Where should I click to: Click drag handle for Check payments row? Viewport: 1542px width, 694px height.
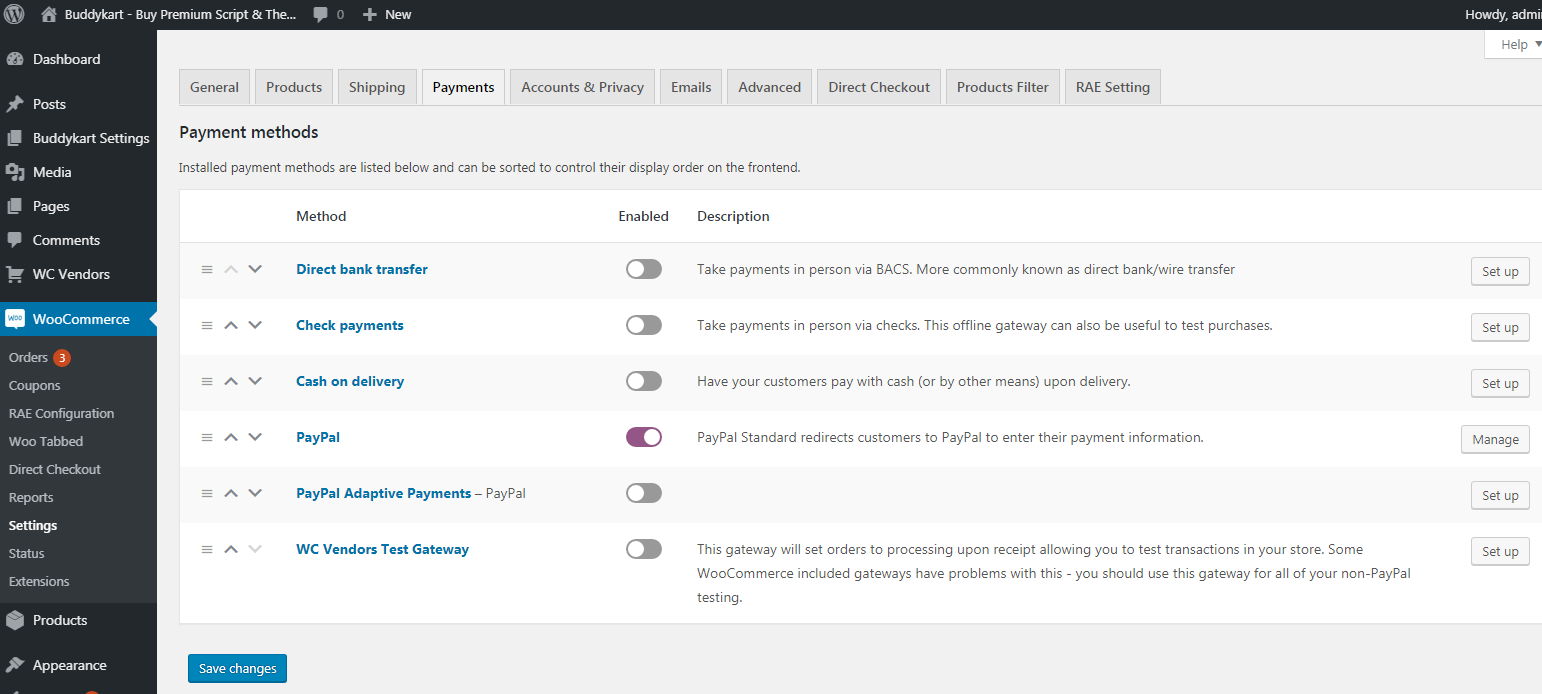coord(207,325)
